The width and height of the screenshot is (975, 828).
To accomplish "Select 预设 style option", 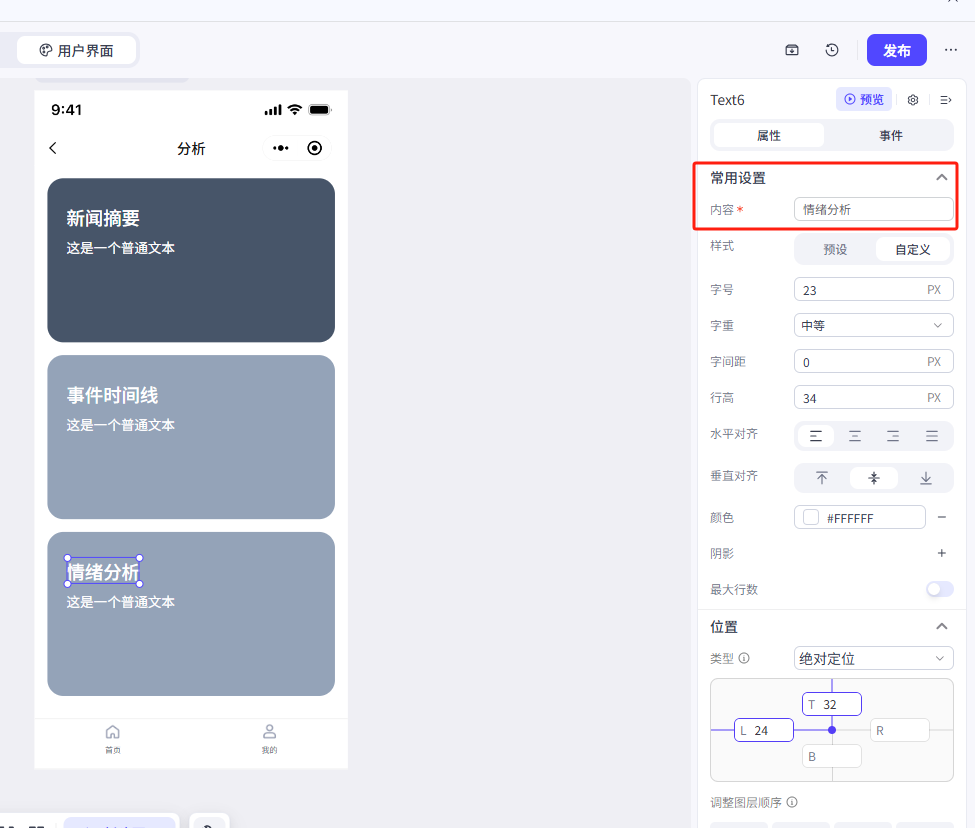I will [x=835, y=250].
